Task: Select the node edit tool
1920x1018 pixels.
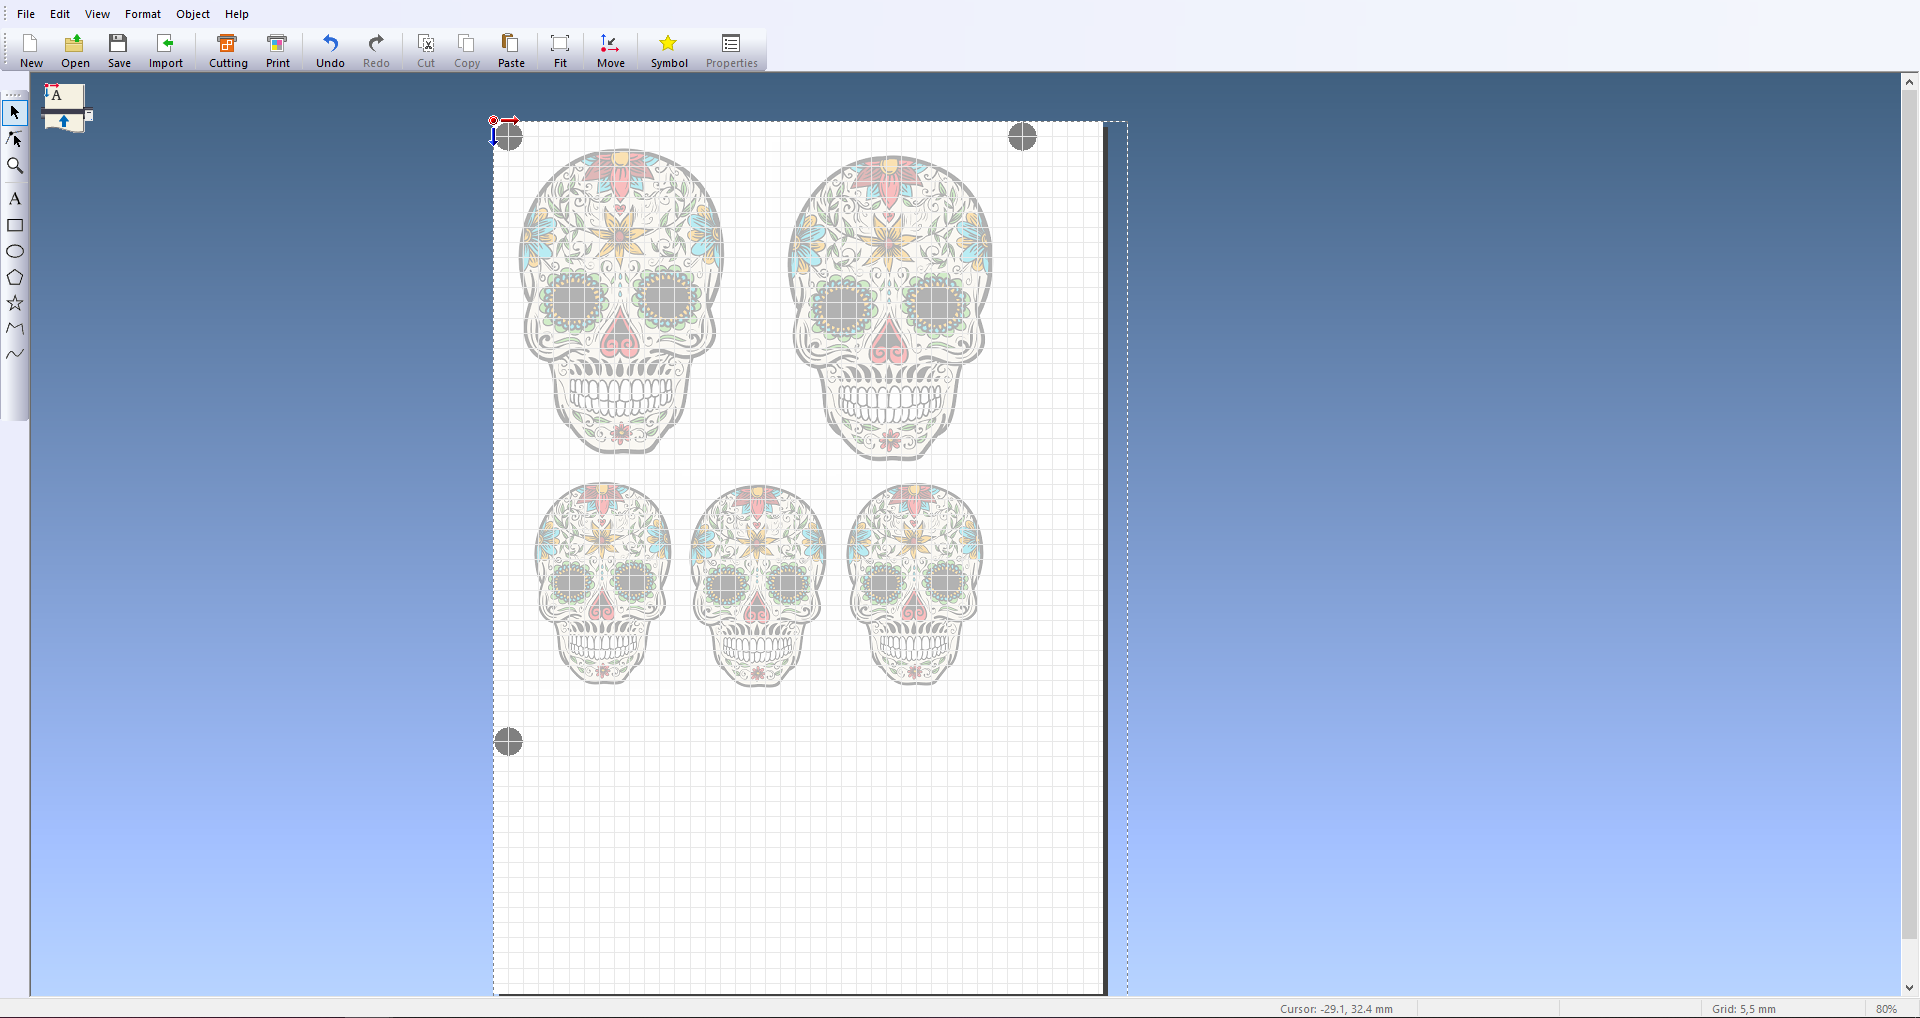Action: coord(15,139)
